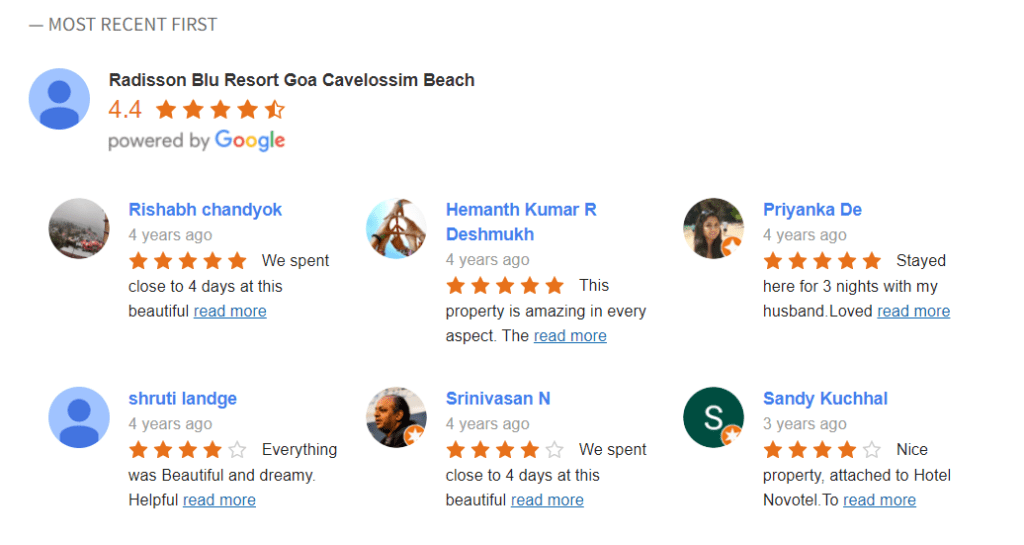Screen dimensions: 1024x545
Task: Click the Radisson Blu default avatar icon
Action: (x=59, y=98)
